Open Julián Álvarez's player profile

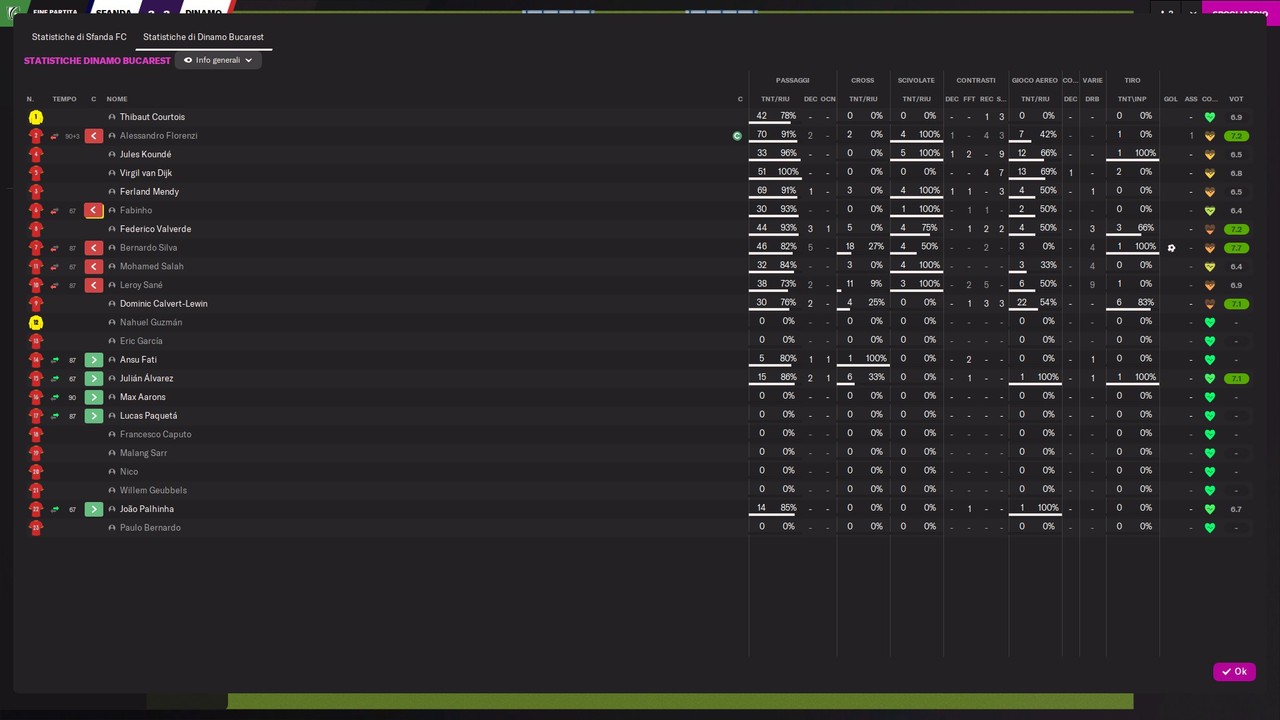click(x=146, y=379)
